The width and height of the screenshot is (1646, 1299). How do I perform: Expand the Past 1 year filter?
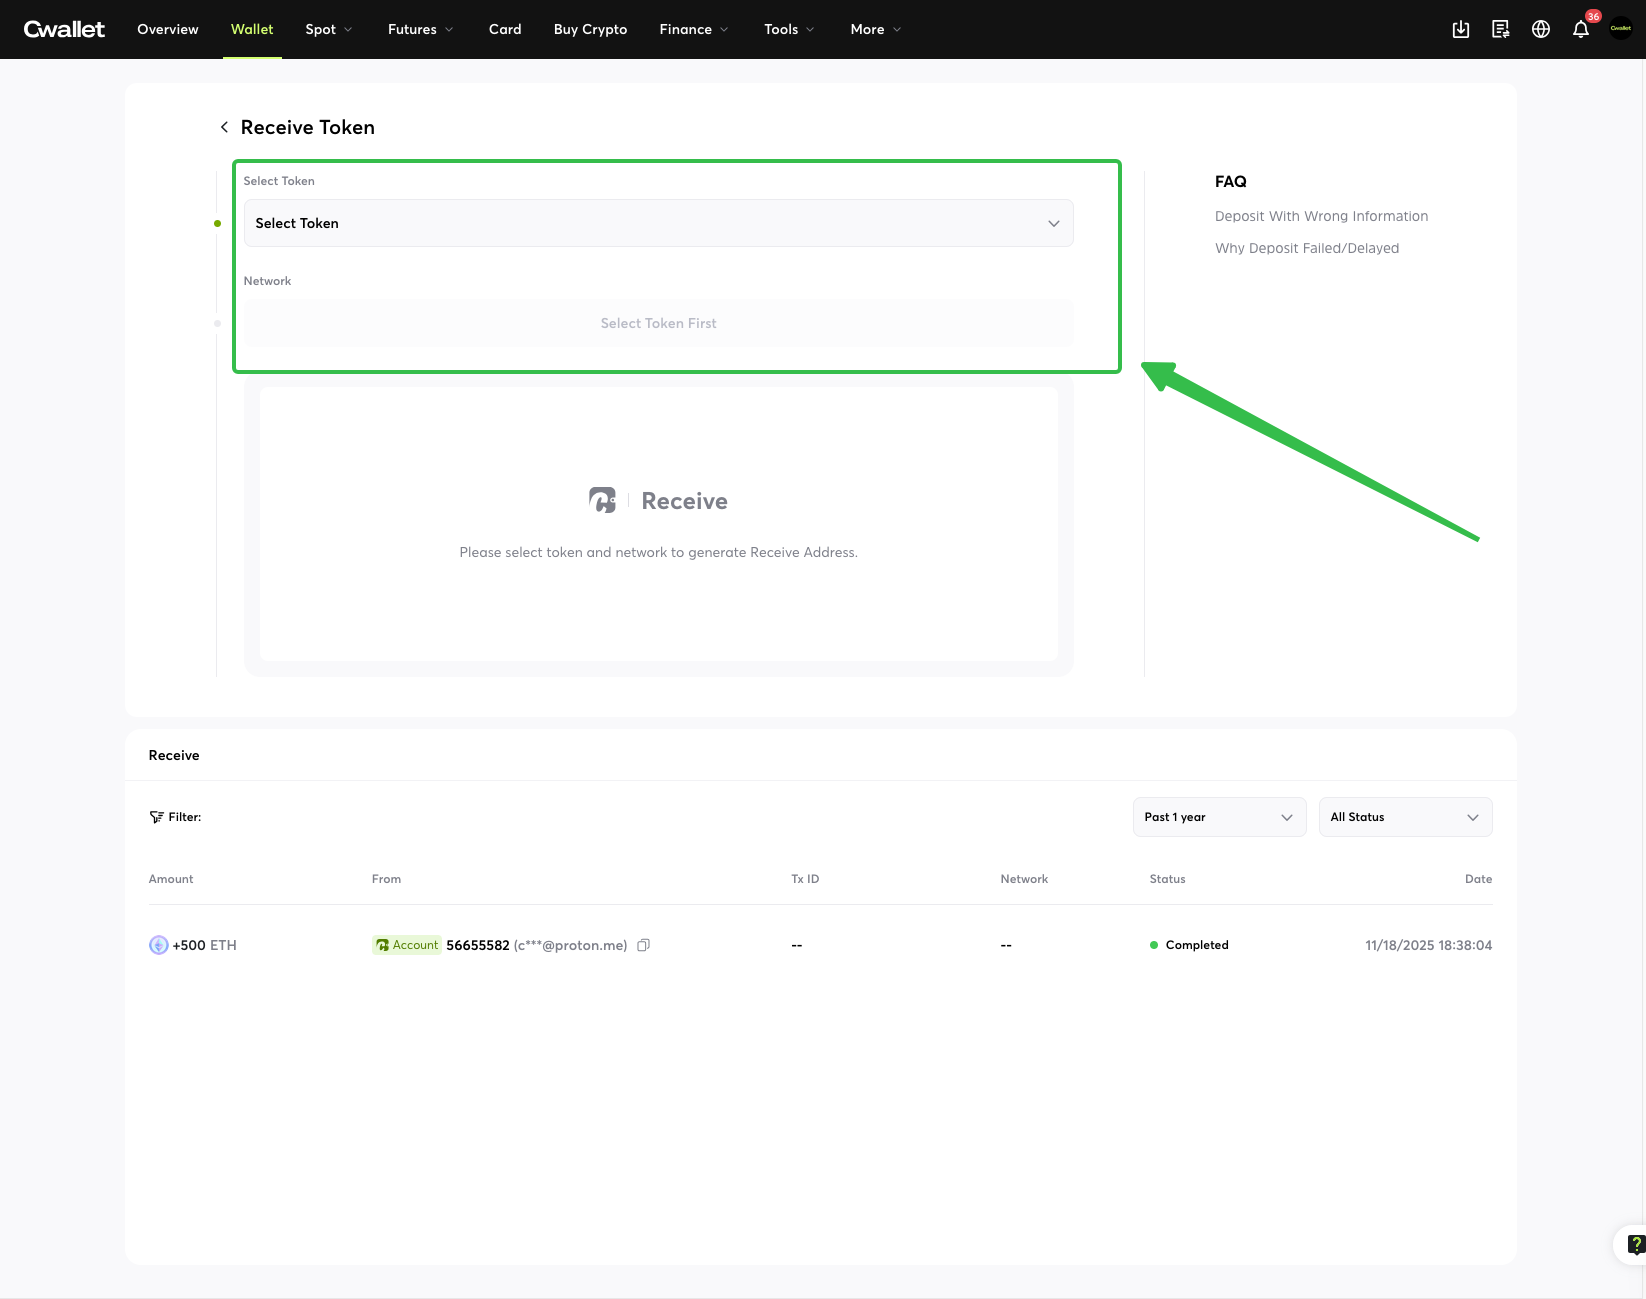pos(1219,817)
